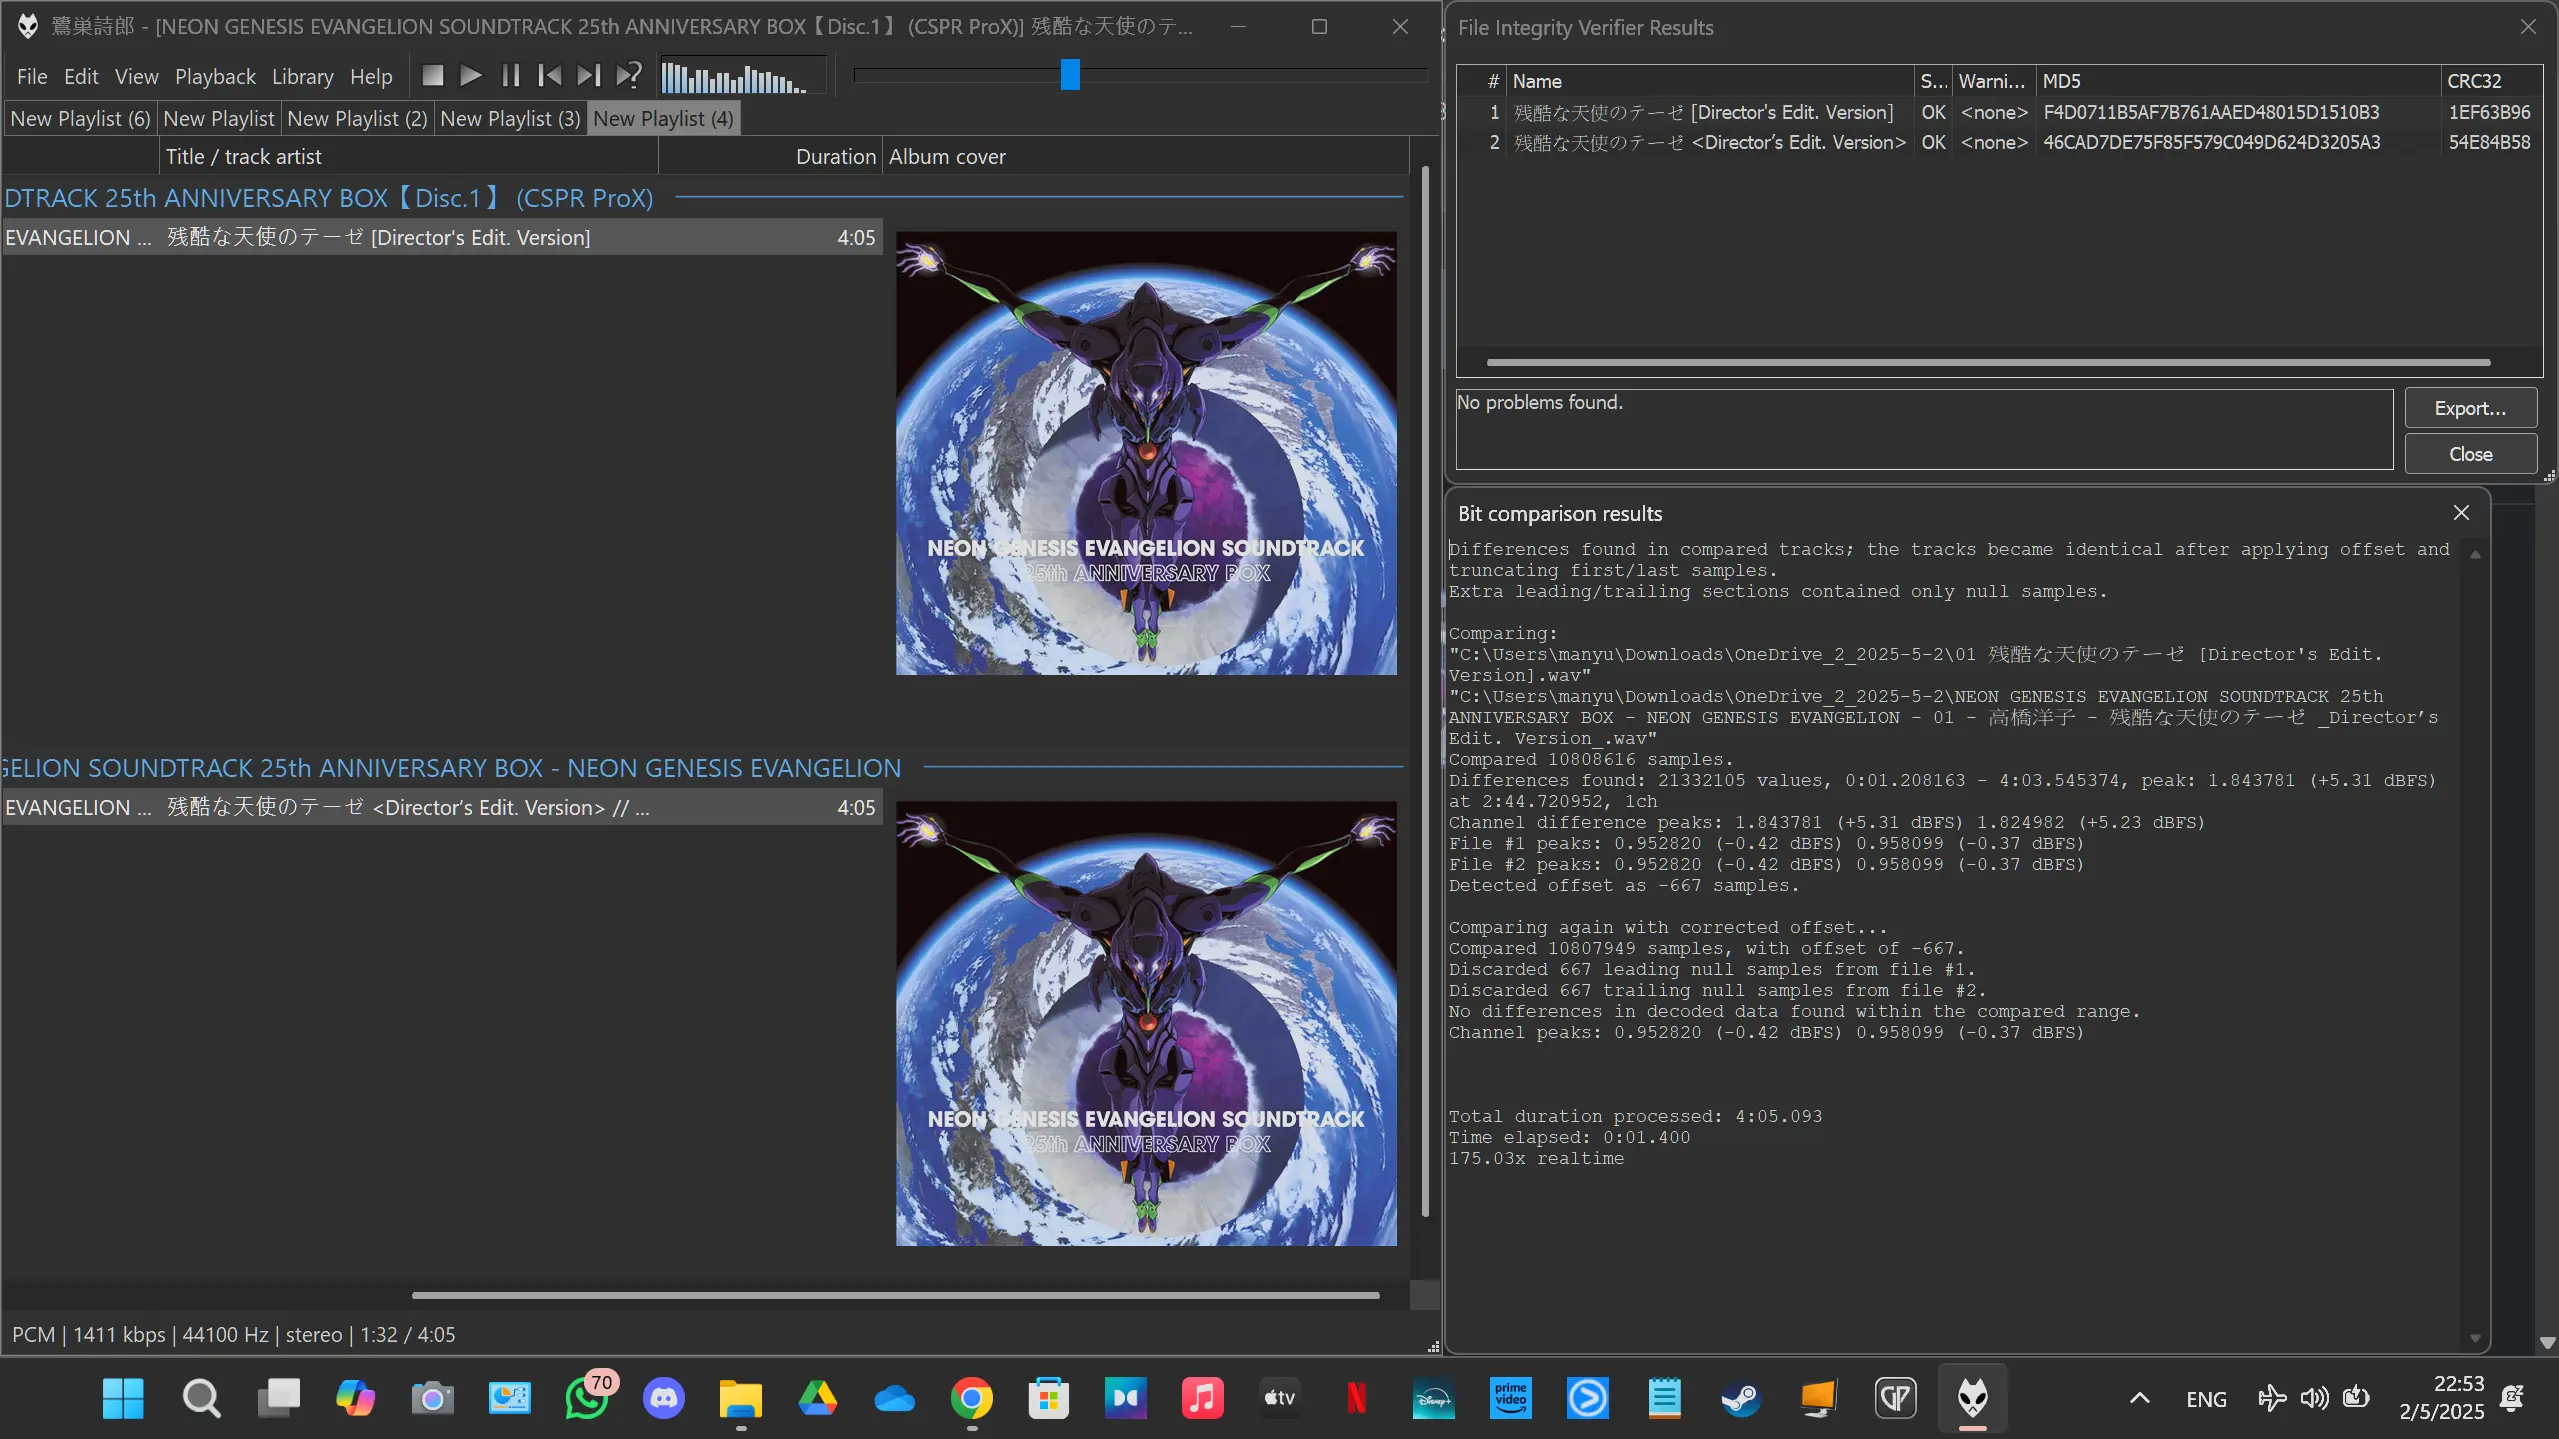Viewport: 2559px width, 1439px height.
Task: Switch to New Playlist (3) tab
Action: tap(510, 119)
